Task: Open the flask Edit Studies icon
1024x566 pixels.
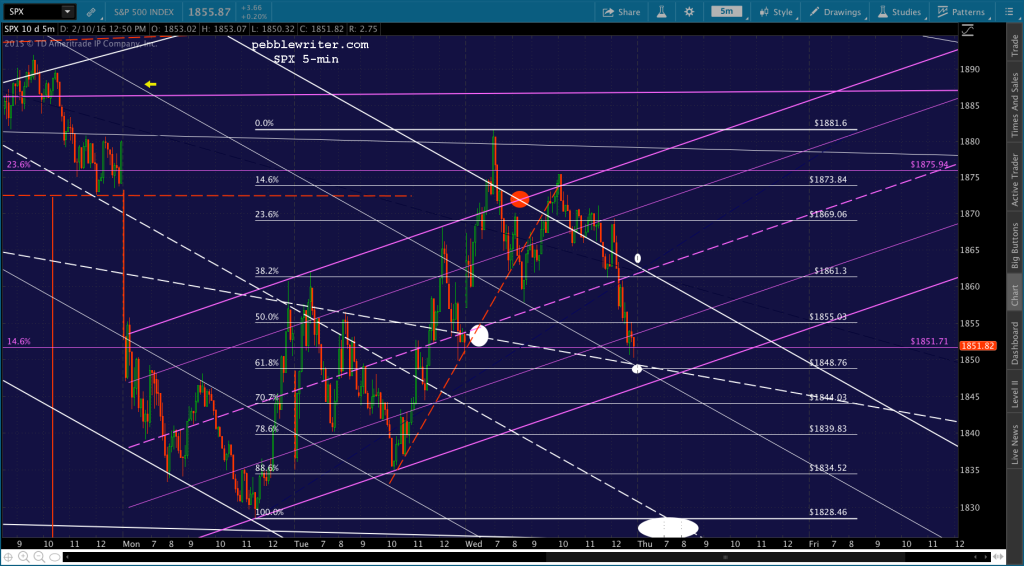Action: click(x=661, y=12)
